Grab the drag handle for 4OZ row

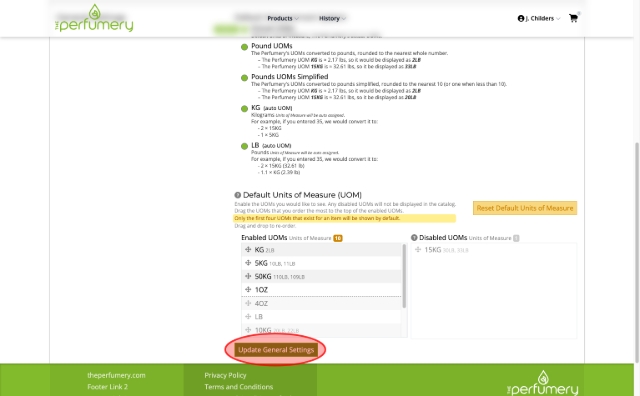[x=248, y=303]
